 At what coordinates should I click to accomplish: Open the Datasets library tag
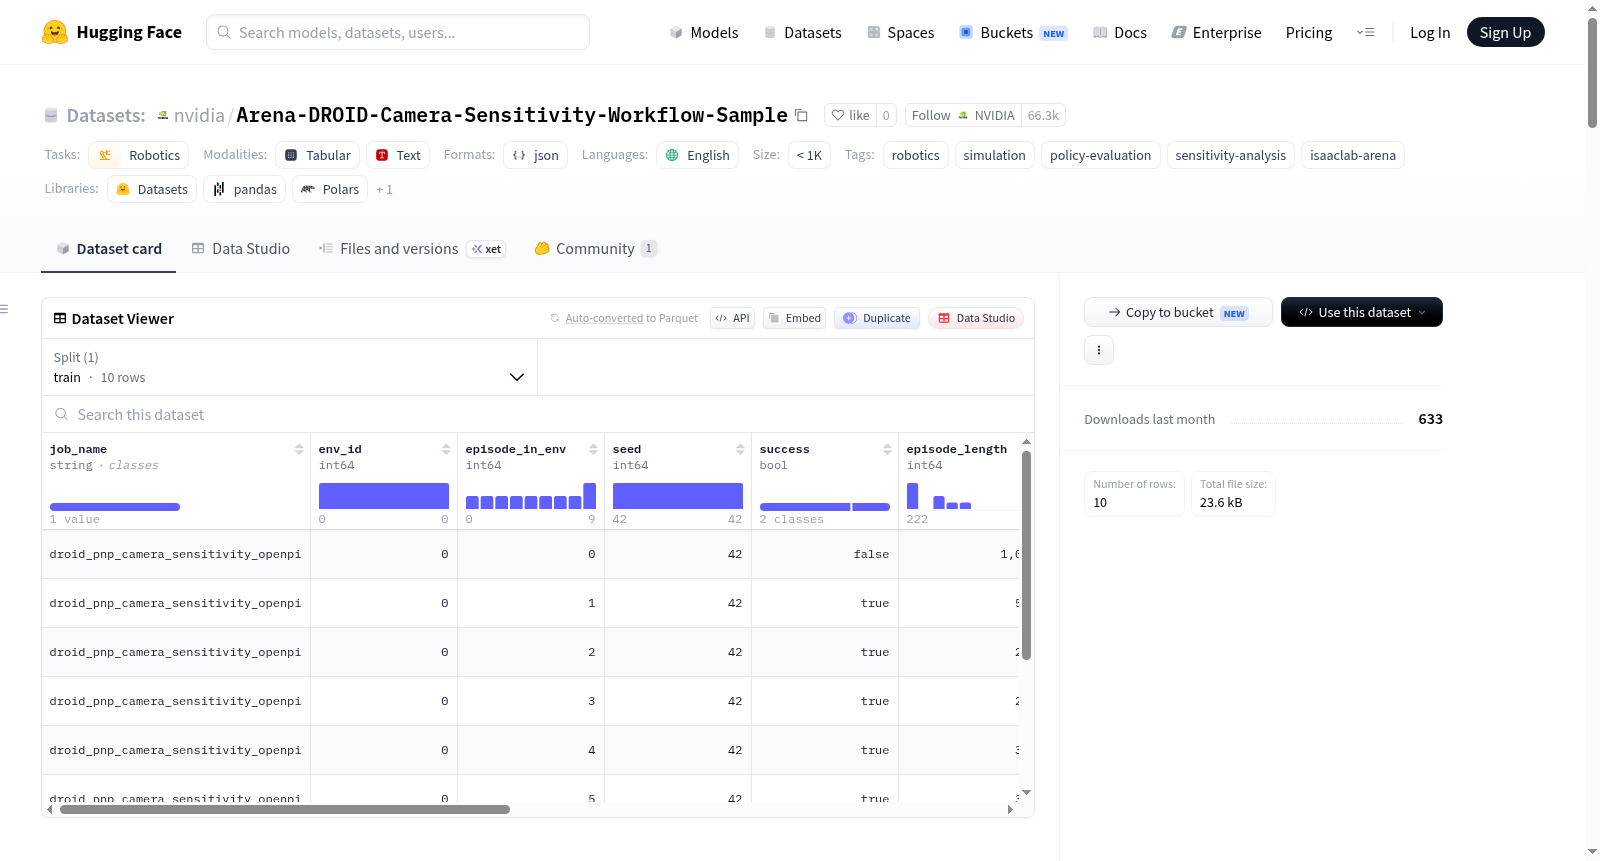coord(152,189)
